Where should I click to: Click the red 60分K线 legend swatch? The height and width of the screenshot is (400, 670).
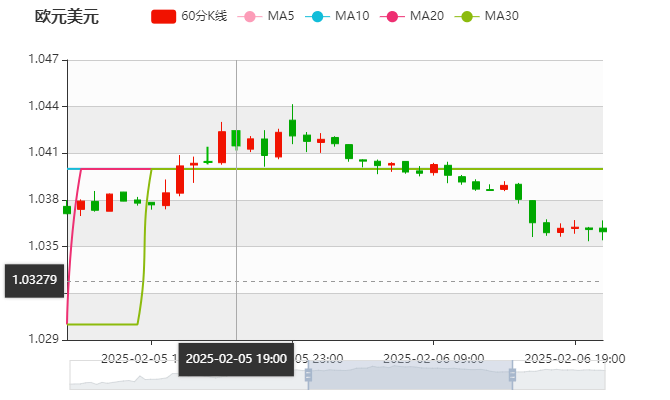coord(163,16)
